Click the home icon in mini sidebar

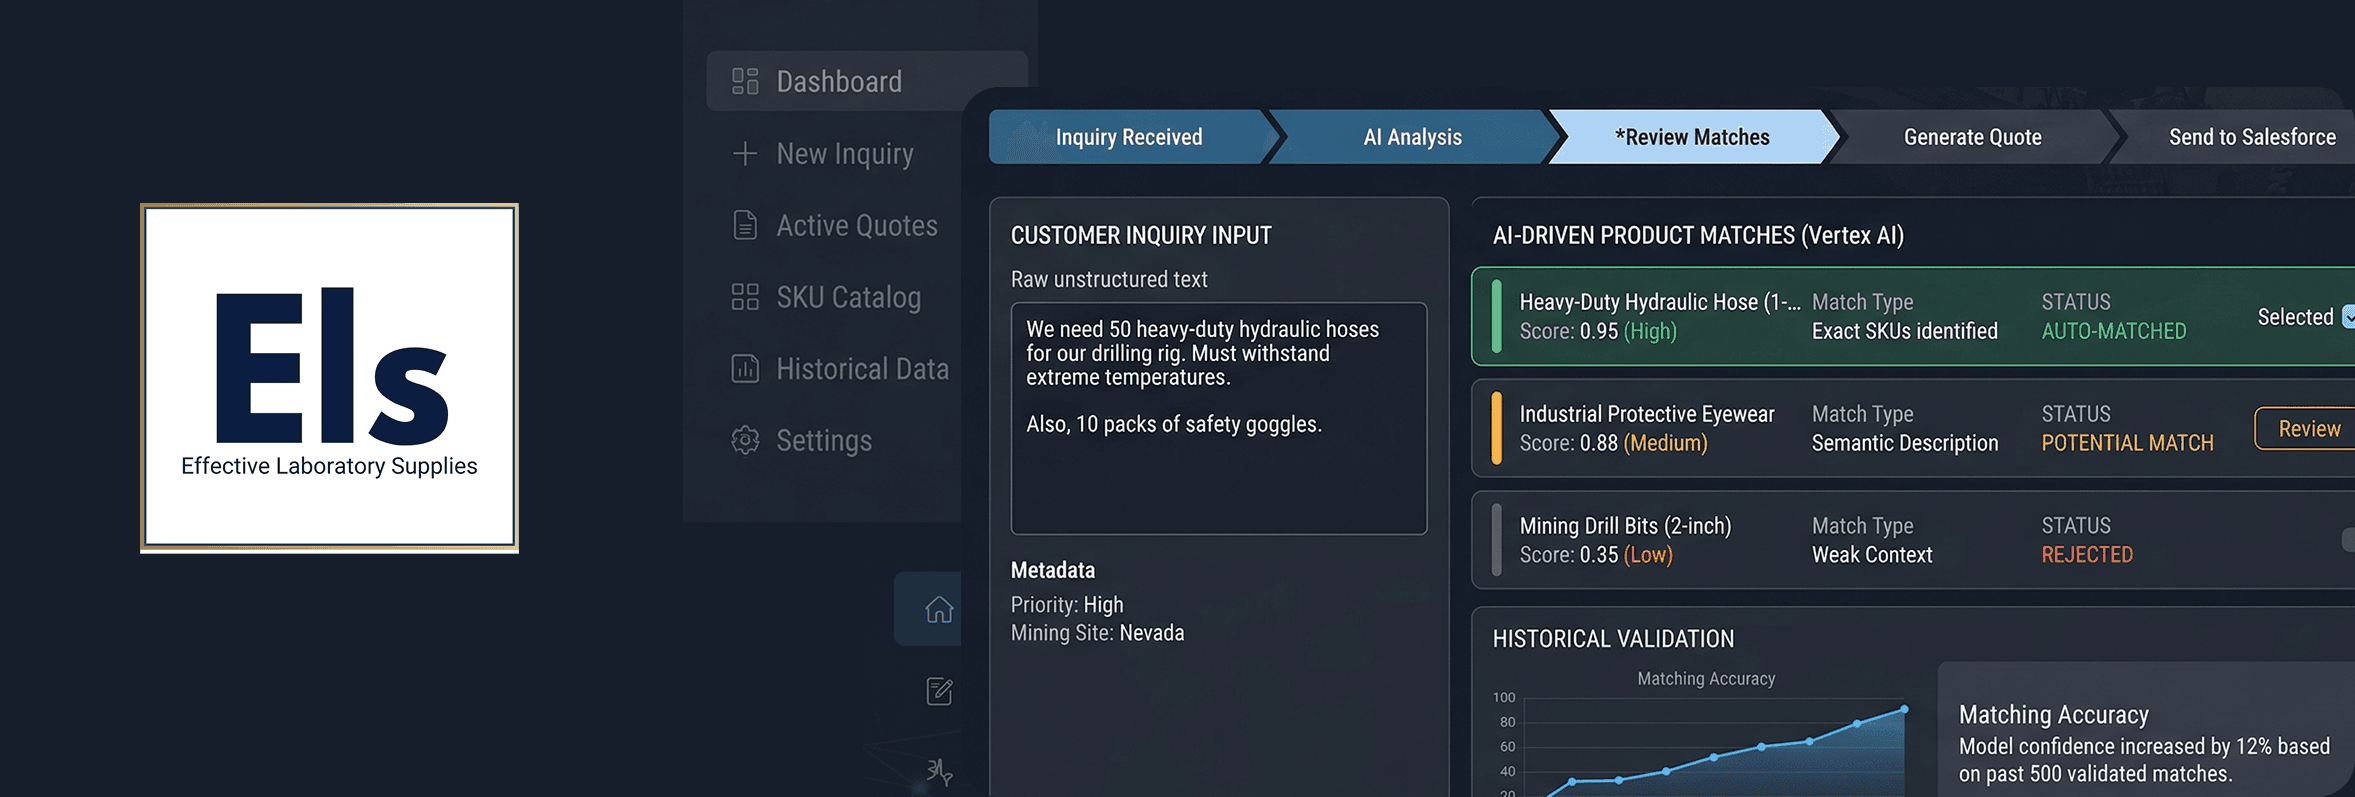[x=939, y=609]
